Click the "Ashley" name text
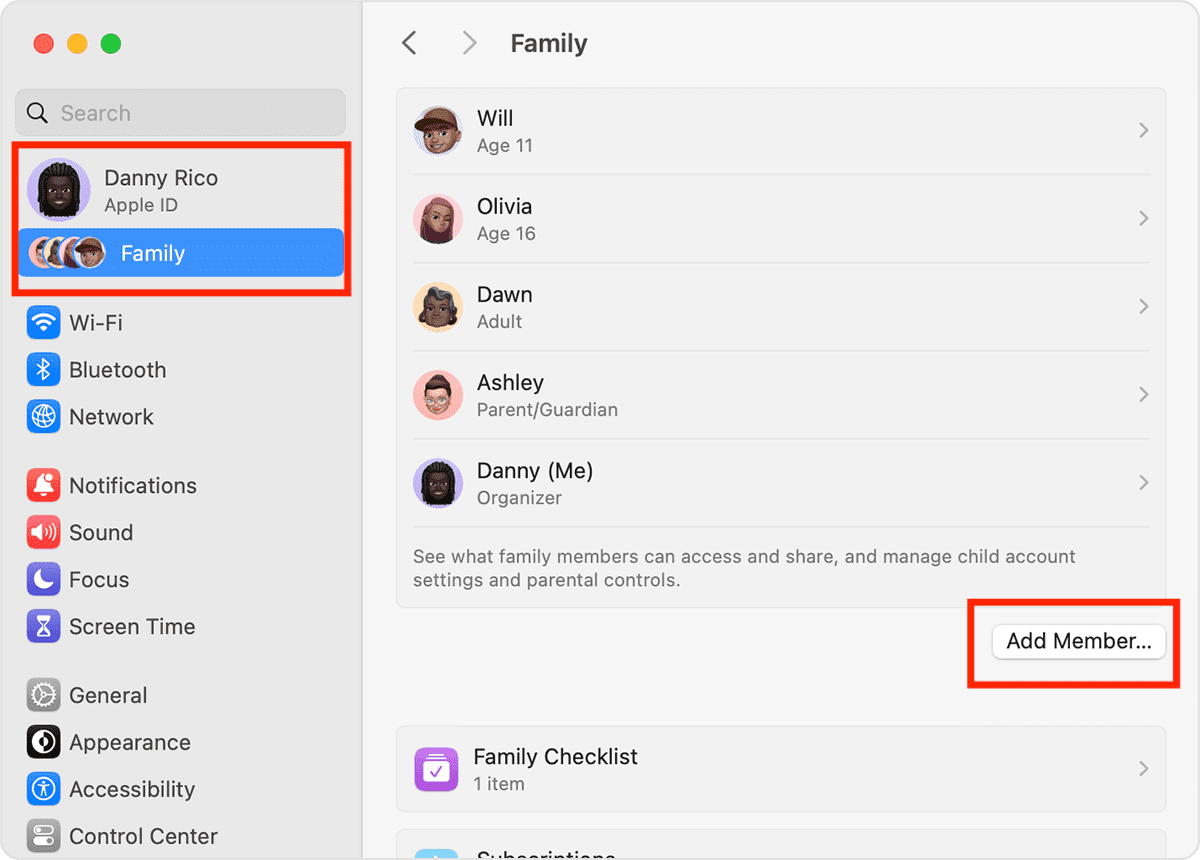 pyautogui.click(x=511, y=383)
